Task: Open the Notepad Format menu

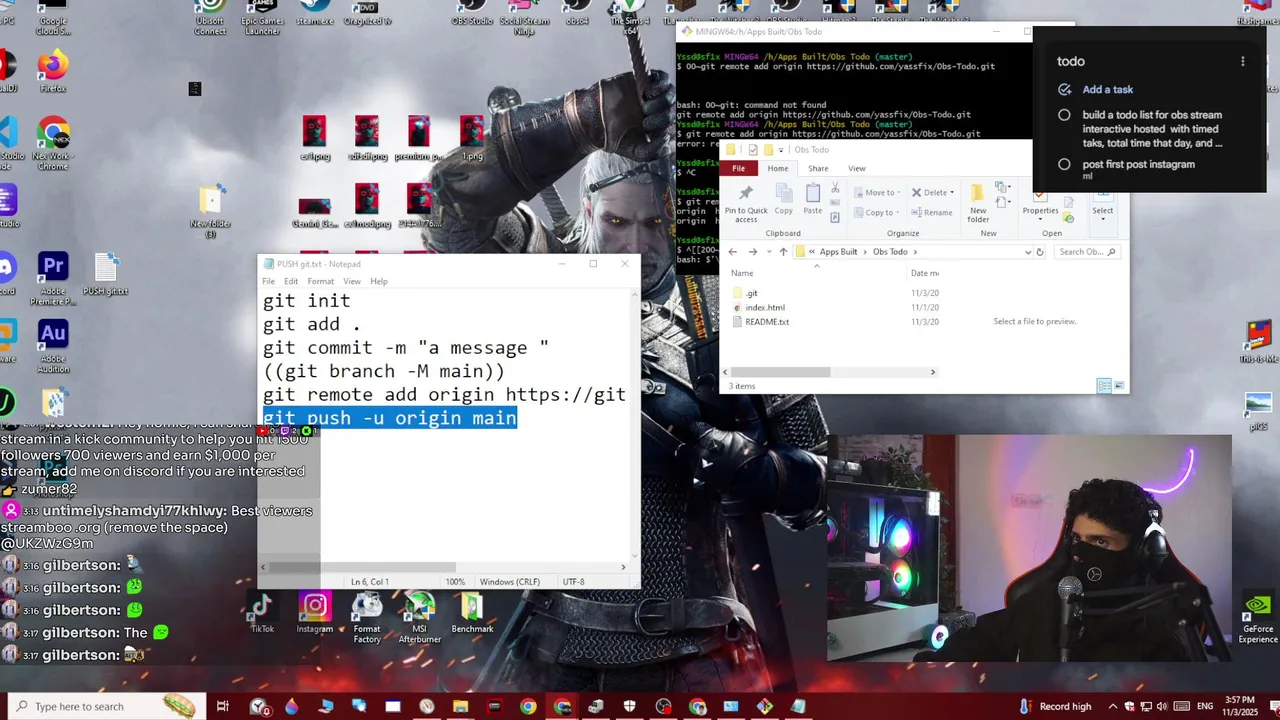Action: pos(321,281)
